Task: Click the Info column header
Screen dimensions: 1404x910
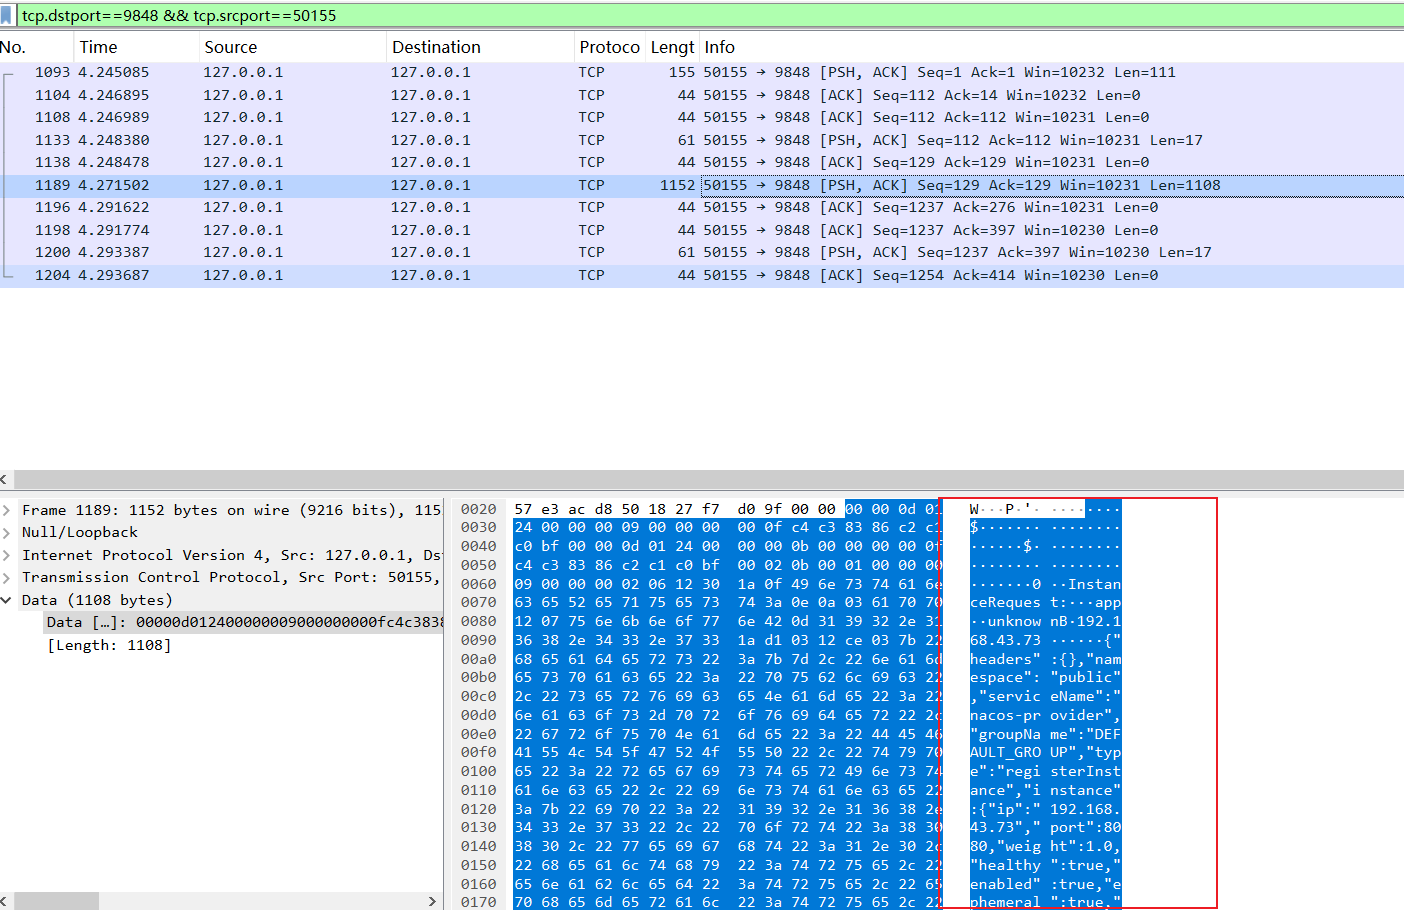Action: (719, 47)
